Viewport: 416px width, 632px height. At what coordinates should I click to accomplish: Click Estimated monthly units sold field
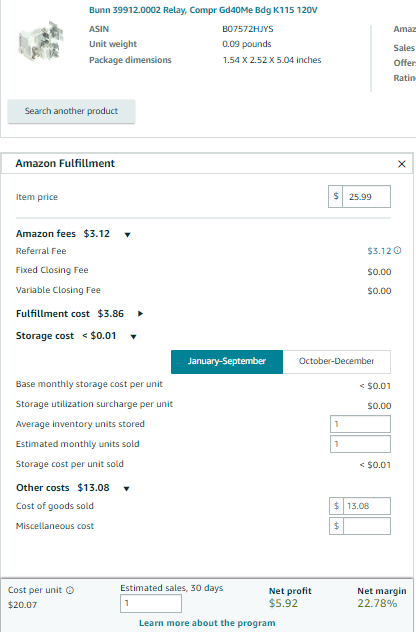coord(360,444)
